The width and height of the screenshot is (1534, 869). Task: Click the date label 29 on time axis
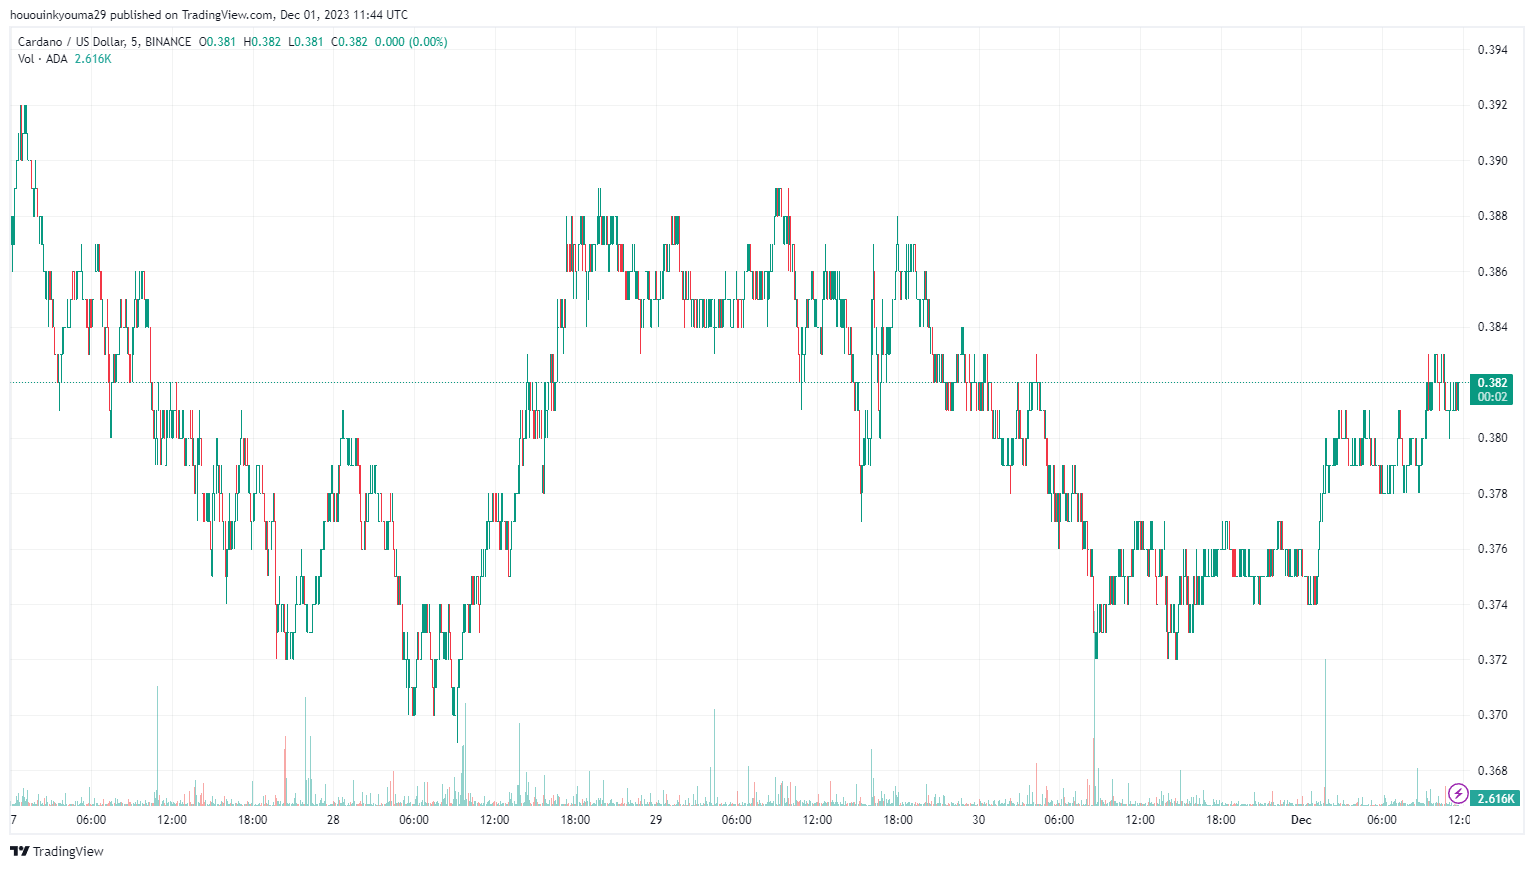pyautogui.click(x=656, y=820)
